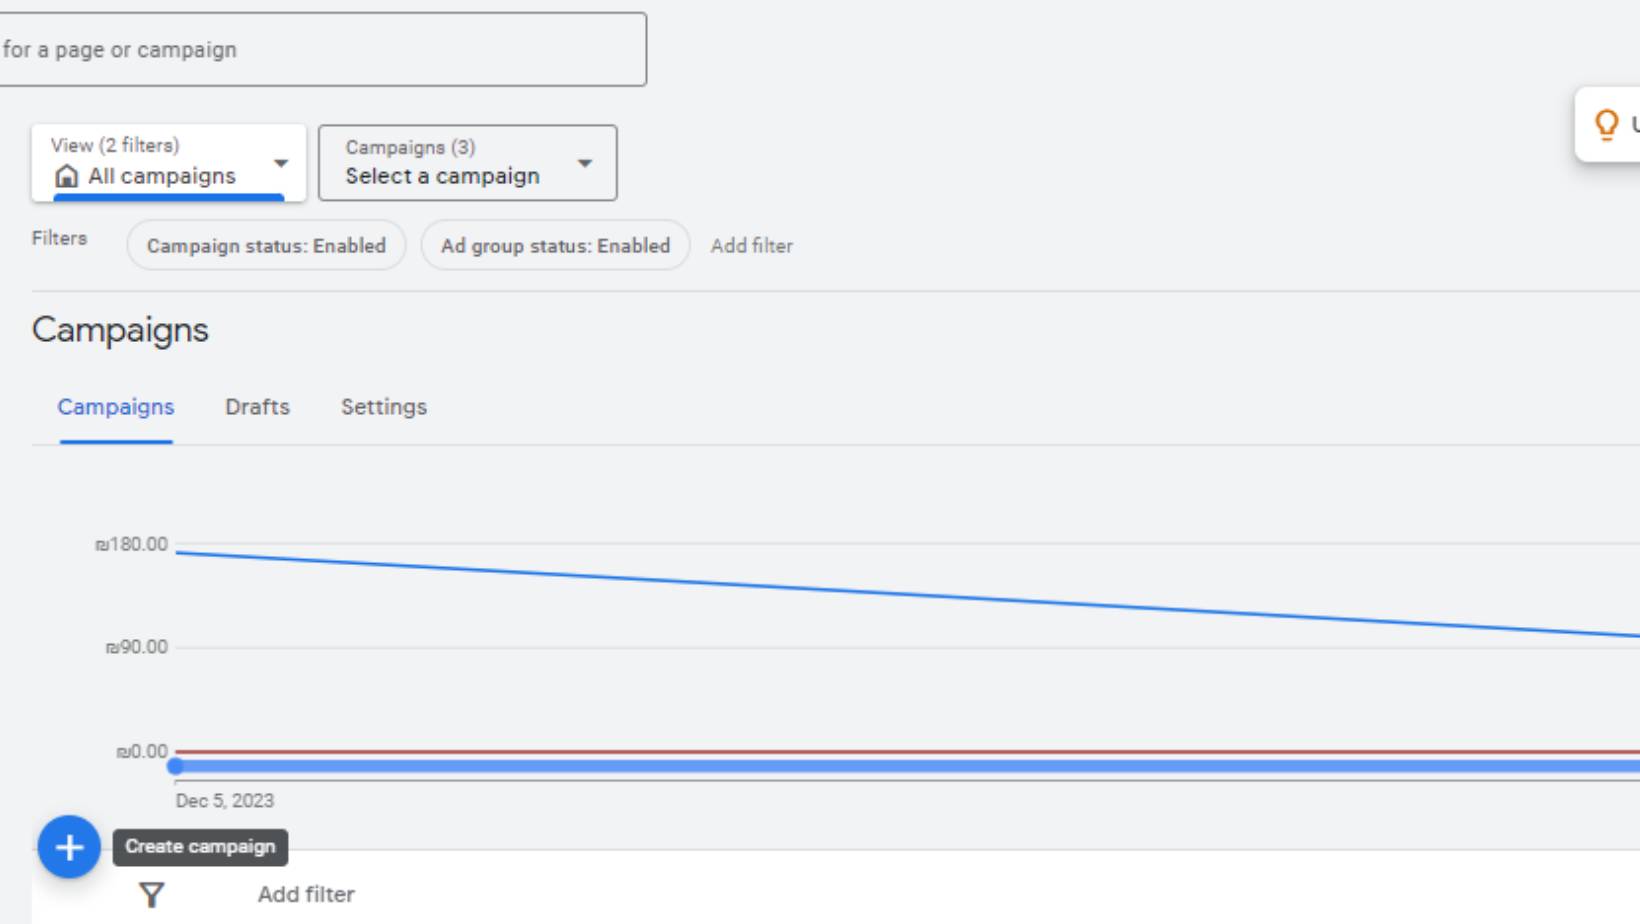Screen dimensions: 1640x924
Task: Click the home icon beside All campaigns
Action: (66, 176)
